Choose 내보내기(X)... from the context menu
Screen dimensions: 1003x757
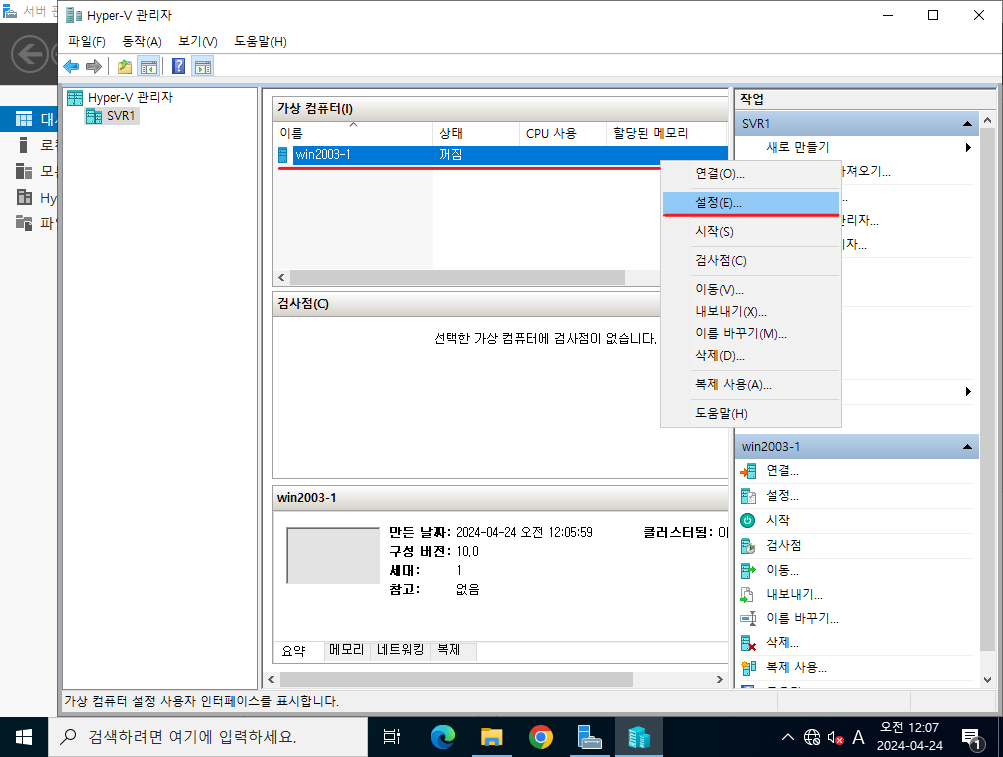pyautogui.click(x=750, y=312)
